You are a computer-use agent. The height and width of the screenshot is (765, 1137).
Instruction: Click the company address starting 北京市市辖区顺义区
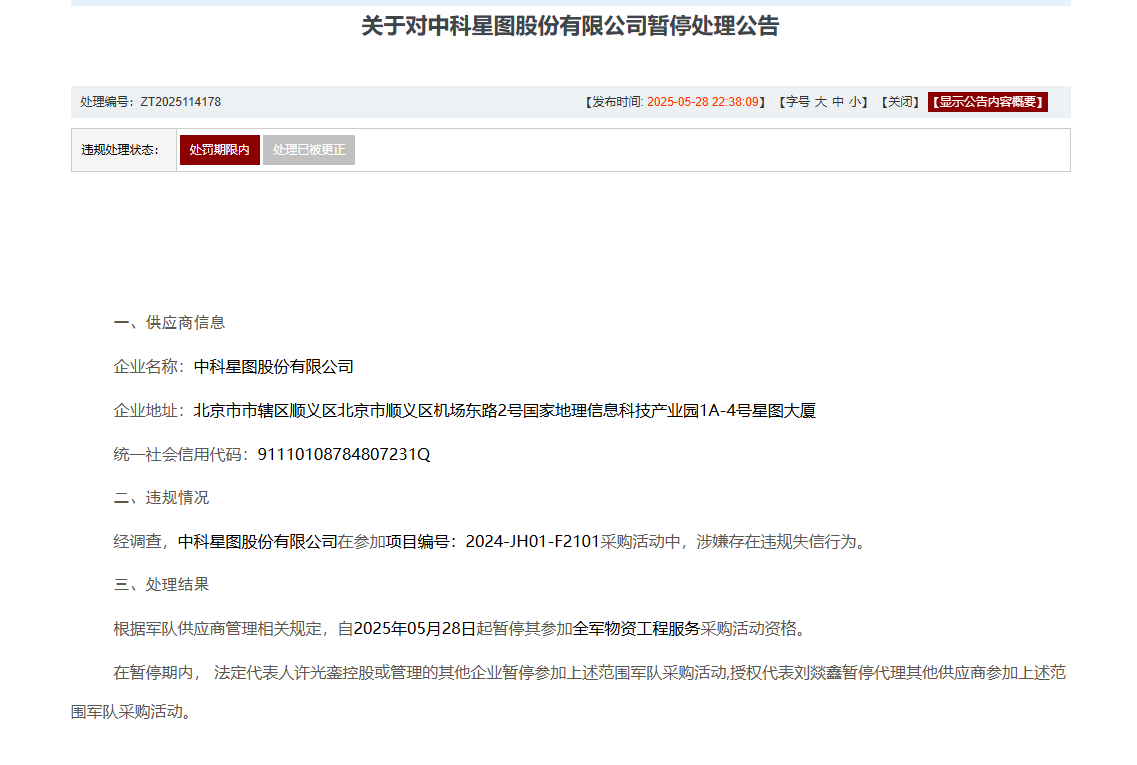pyautogui.click(x=505, y=411)
